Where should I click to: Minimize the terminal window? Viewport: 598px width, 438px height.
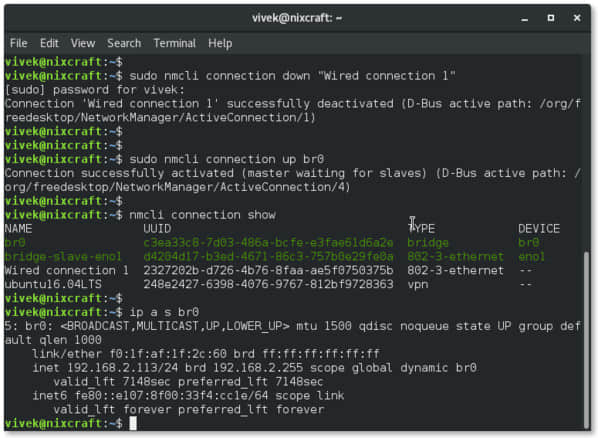coord(525,18)
